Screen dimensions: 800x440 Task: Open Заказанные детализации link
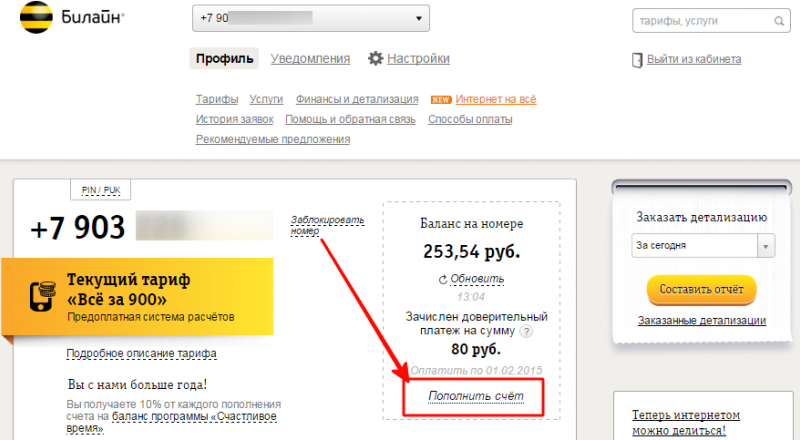(x=702, y=321)
